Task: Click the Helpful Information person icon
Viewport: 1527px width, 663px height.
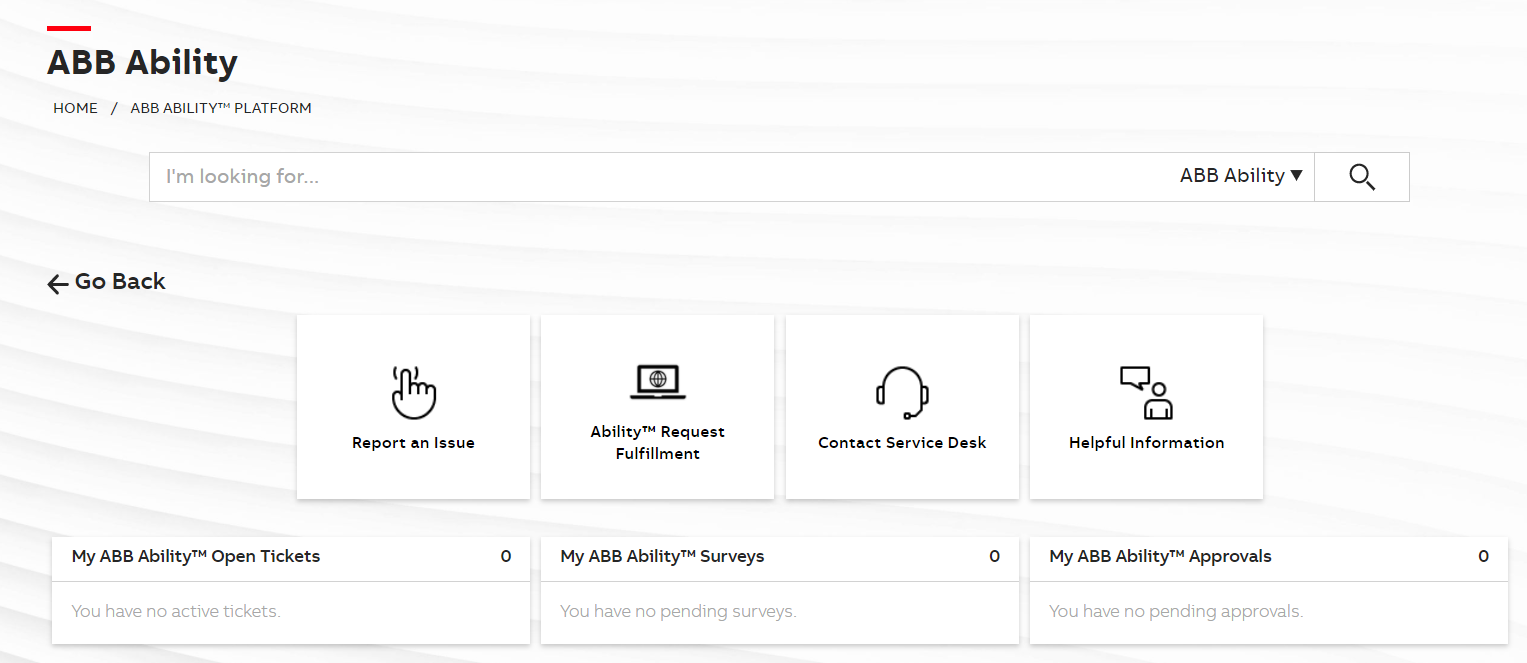Action: click(x=1146, y=392)
